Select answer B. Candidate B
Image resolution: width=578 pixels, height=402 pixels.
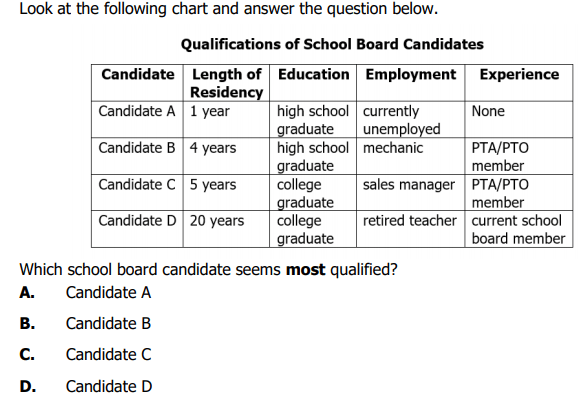pyautogui.click(x=85, y=324)
